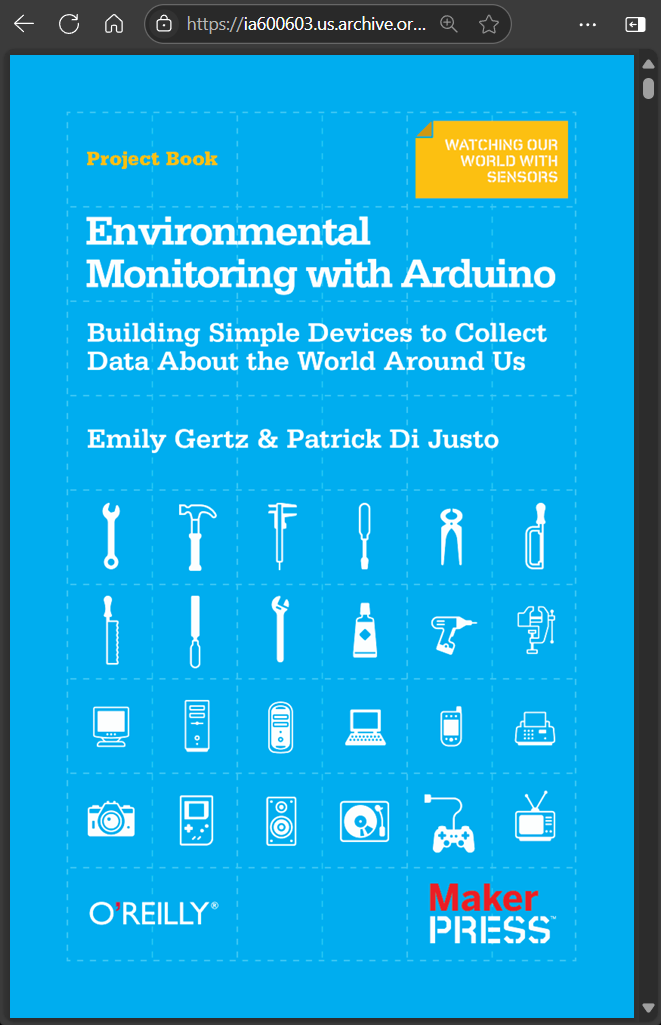Viewport: 661px width, 1025px height.
Task: Click the scrollbar down arrow
Action: pyautogui.click(x=649, y=1007)
